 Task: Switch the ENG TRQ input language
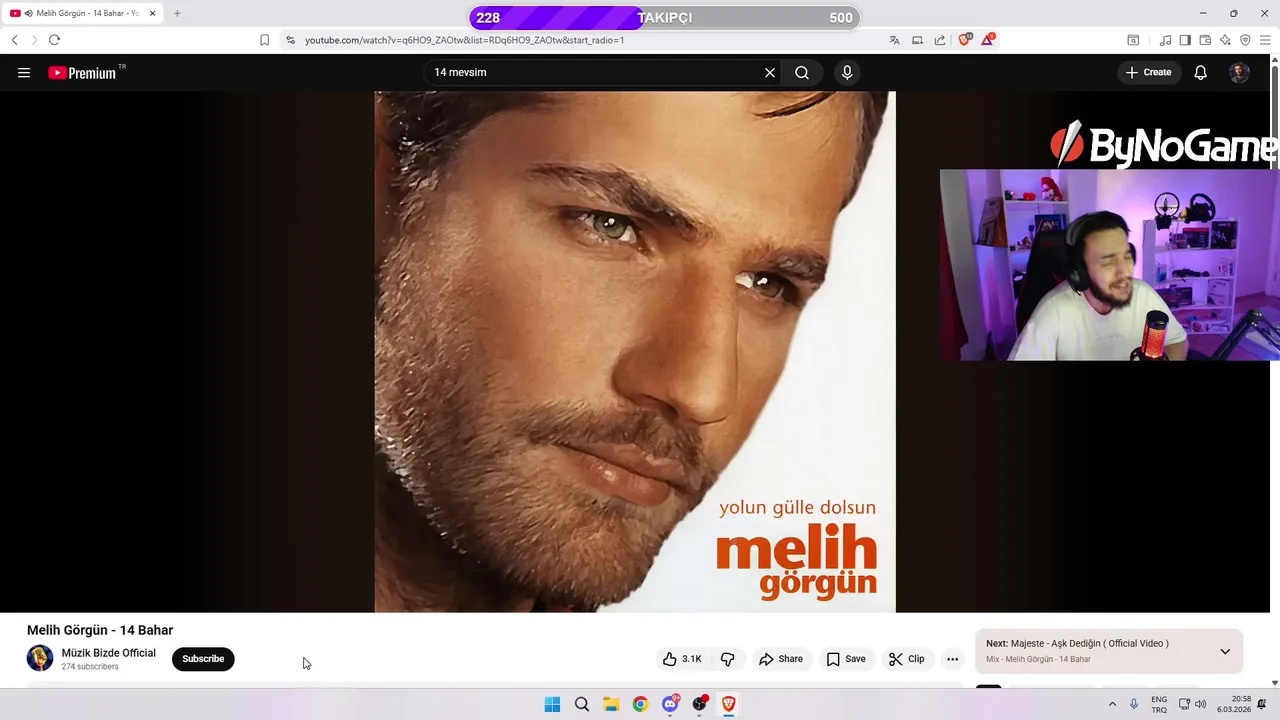(x=1159, y=704)
